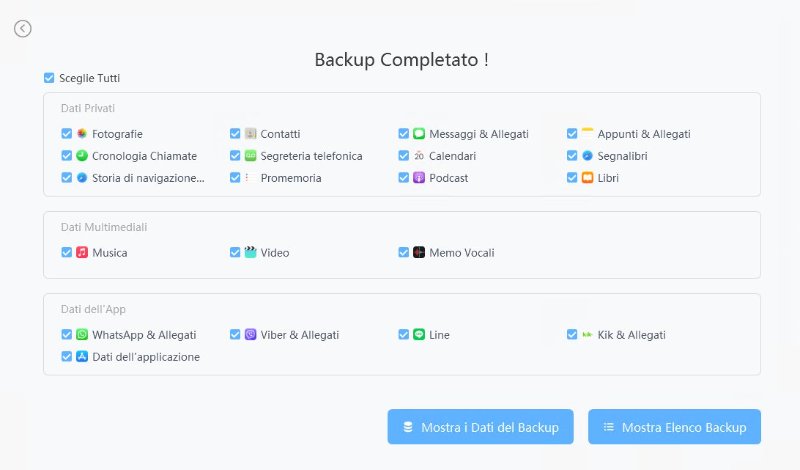Uncheck Cronologia Chiamate checkbox
This screenshot has height=470, width=800.
point(66,156)
